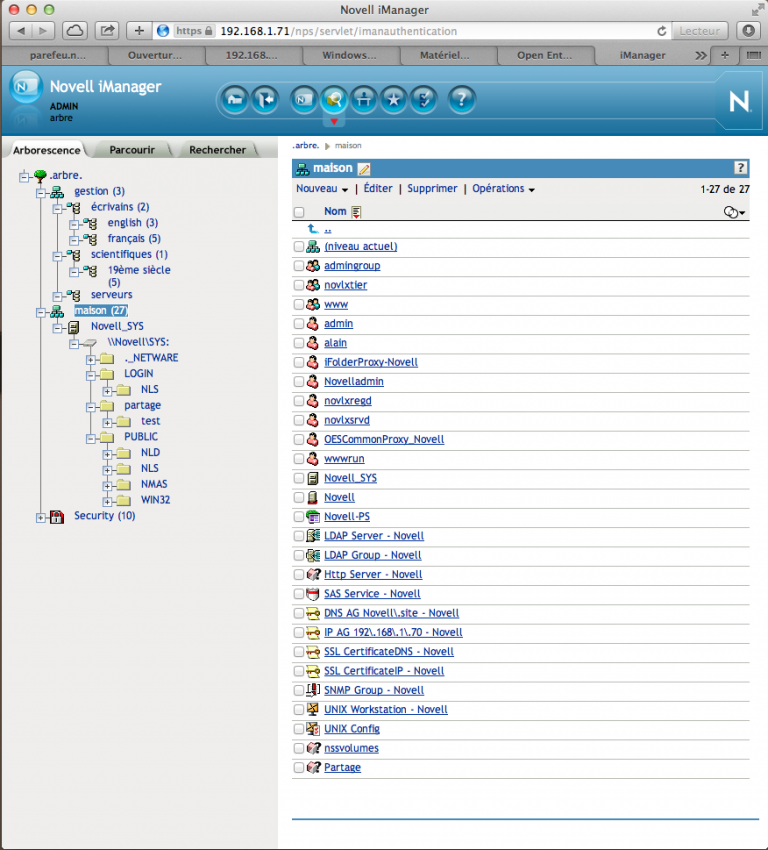Click the sort icon next to Nom
The height and width of the screenshot is (850, 768).
[356, 212]
